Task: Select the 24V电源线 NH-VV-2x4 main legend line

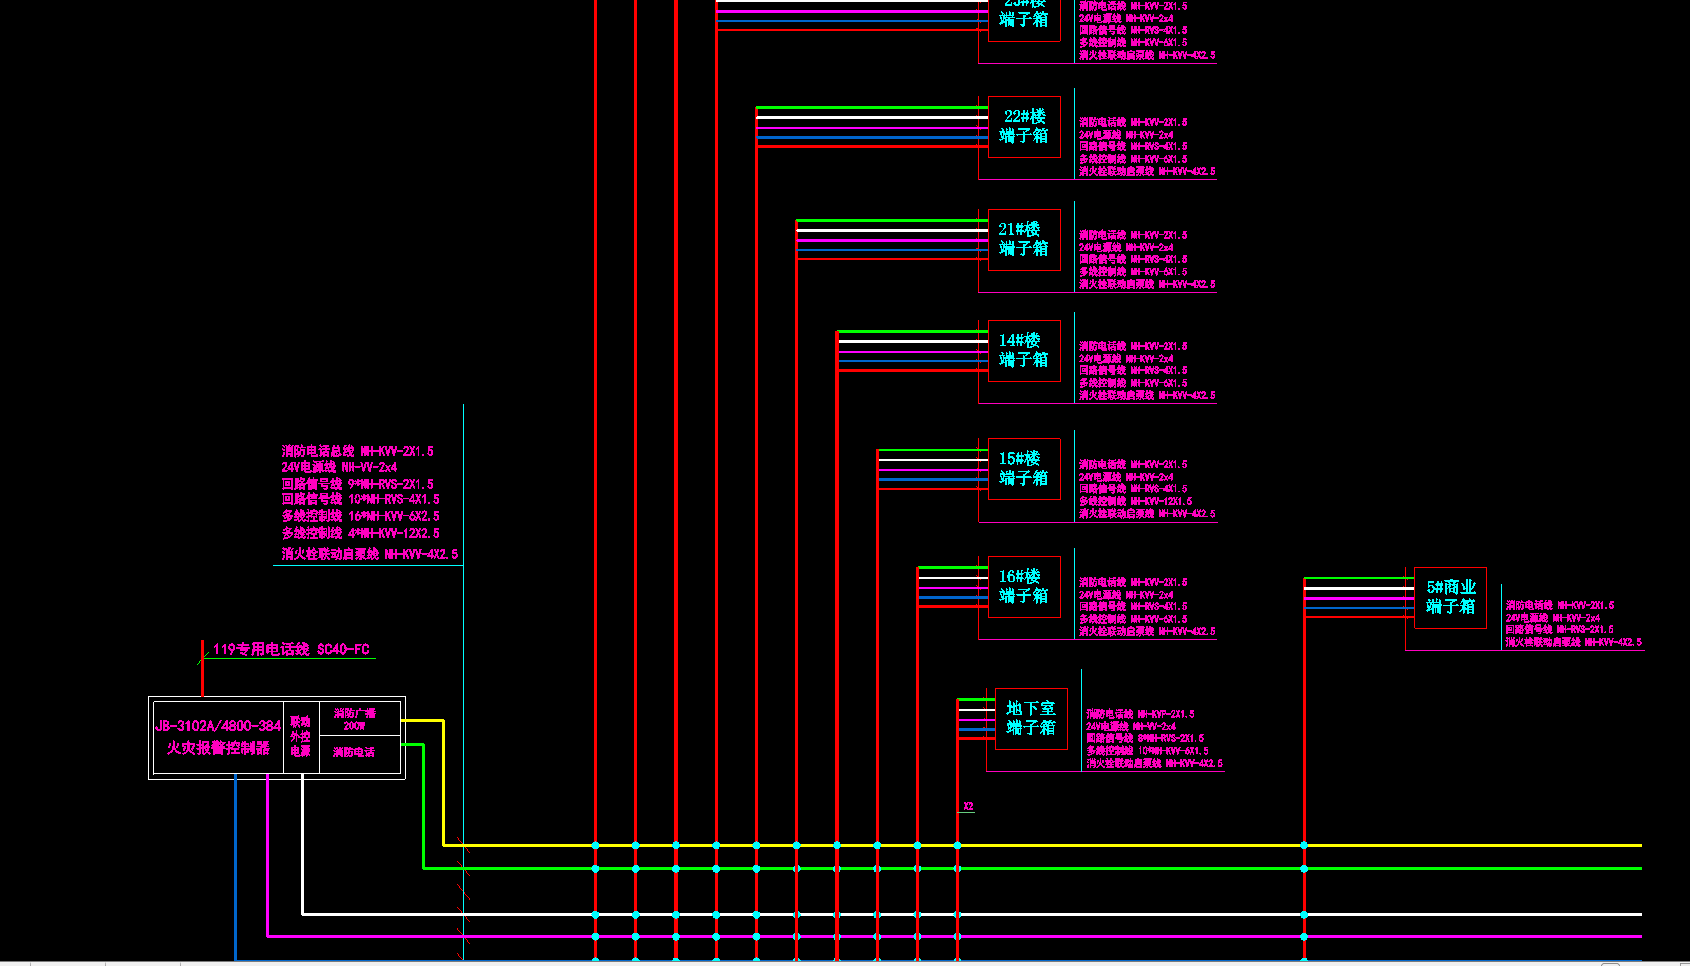Action: point(339,467)
